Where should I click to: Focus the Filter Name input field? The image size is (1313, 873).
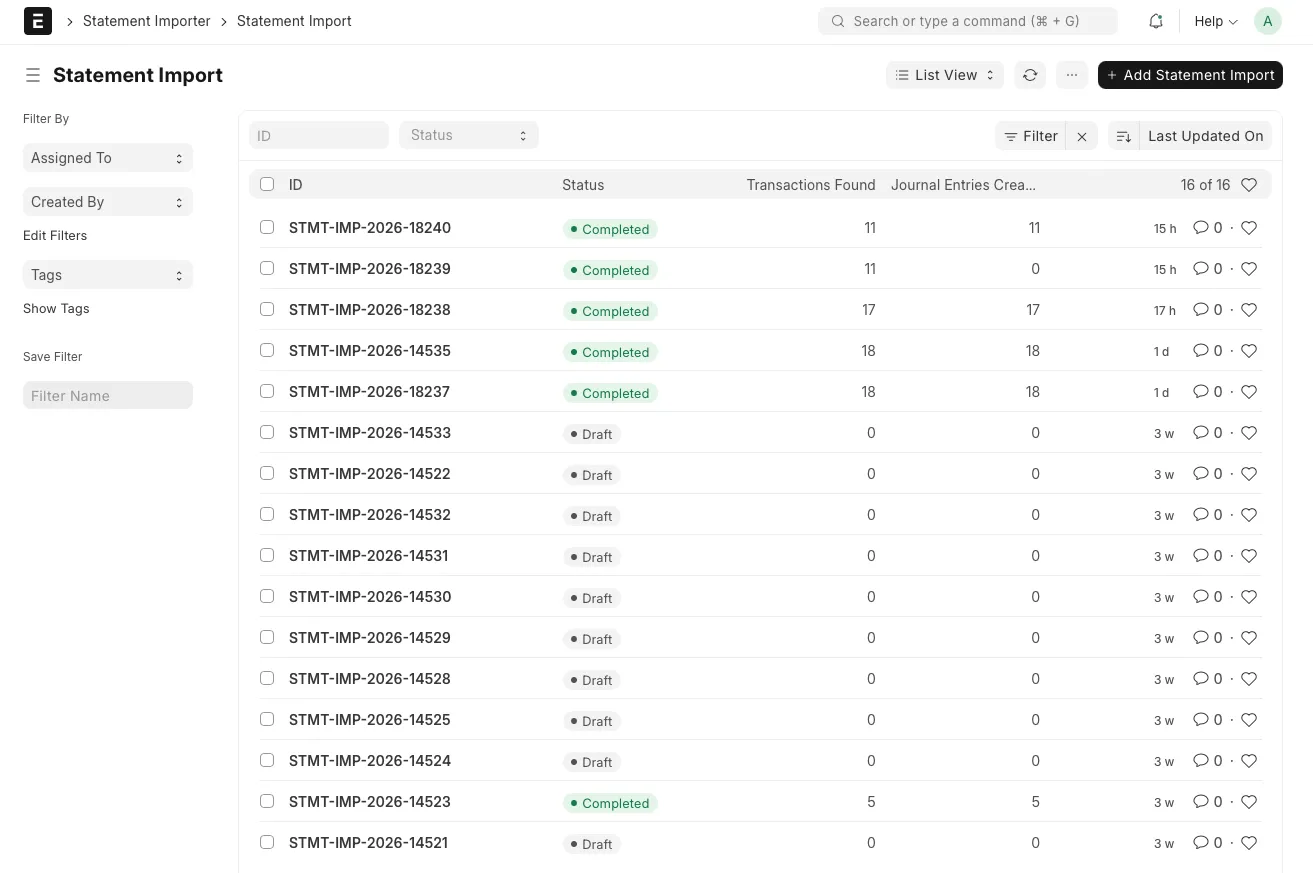pyautogui.click(x=107, y=396)
